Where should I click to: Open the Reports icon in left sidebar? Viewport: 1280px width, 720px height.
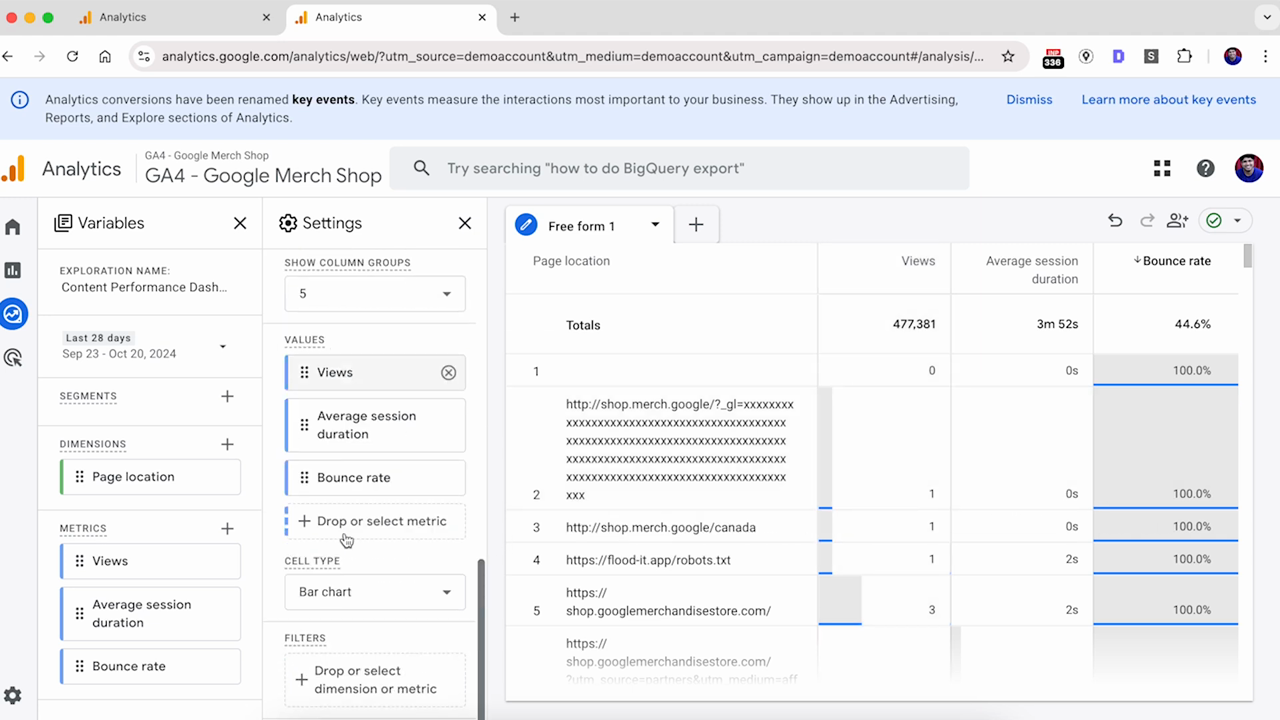pyautogui.click(x=13, y=270)
